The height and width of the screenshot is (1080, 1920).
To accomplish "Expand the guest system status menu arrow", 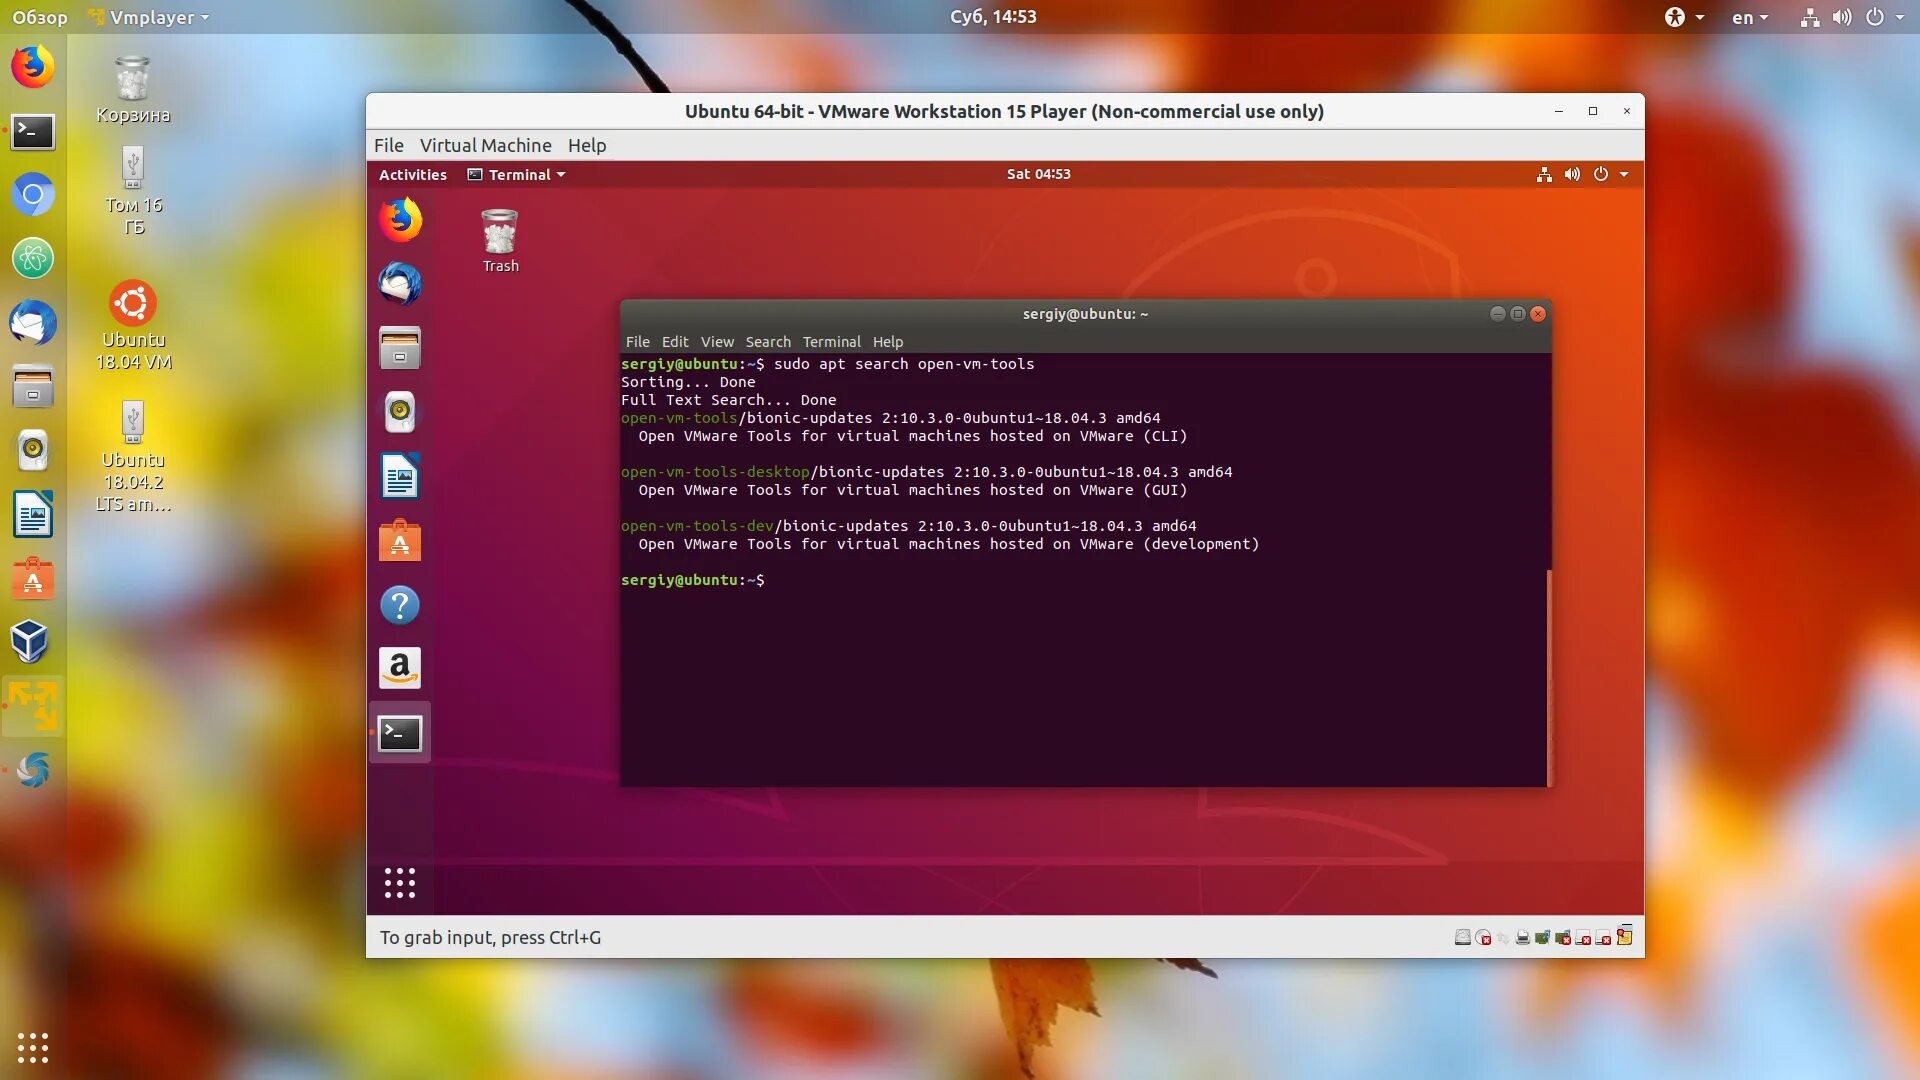I will click(x=1624, y=174).
